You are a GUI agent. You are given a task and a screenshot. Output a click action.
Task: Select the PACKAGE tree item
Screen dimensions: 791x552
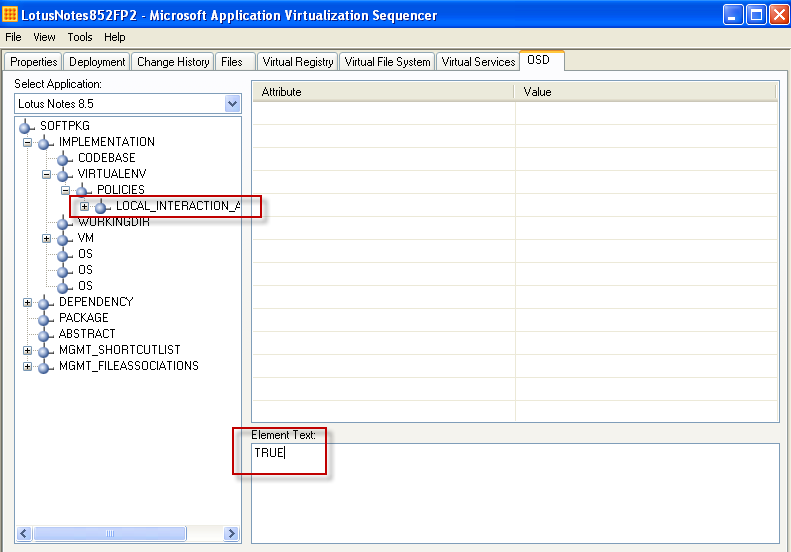84,318
